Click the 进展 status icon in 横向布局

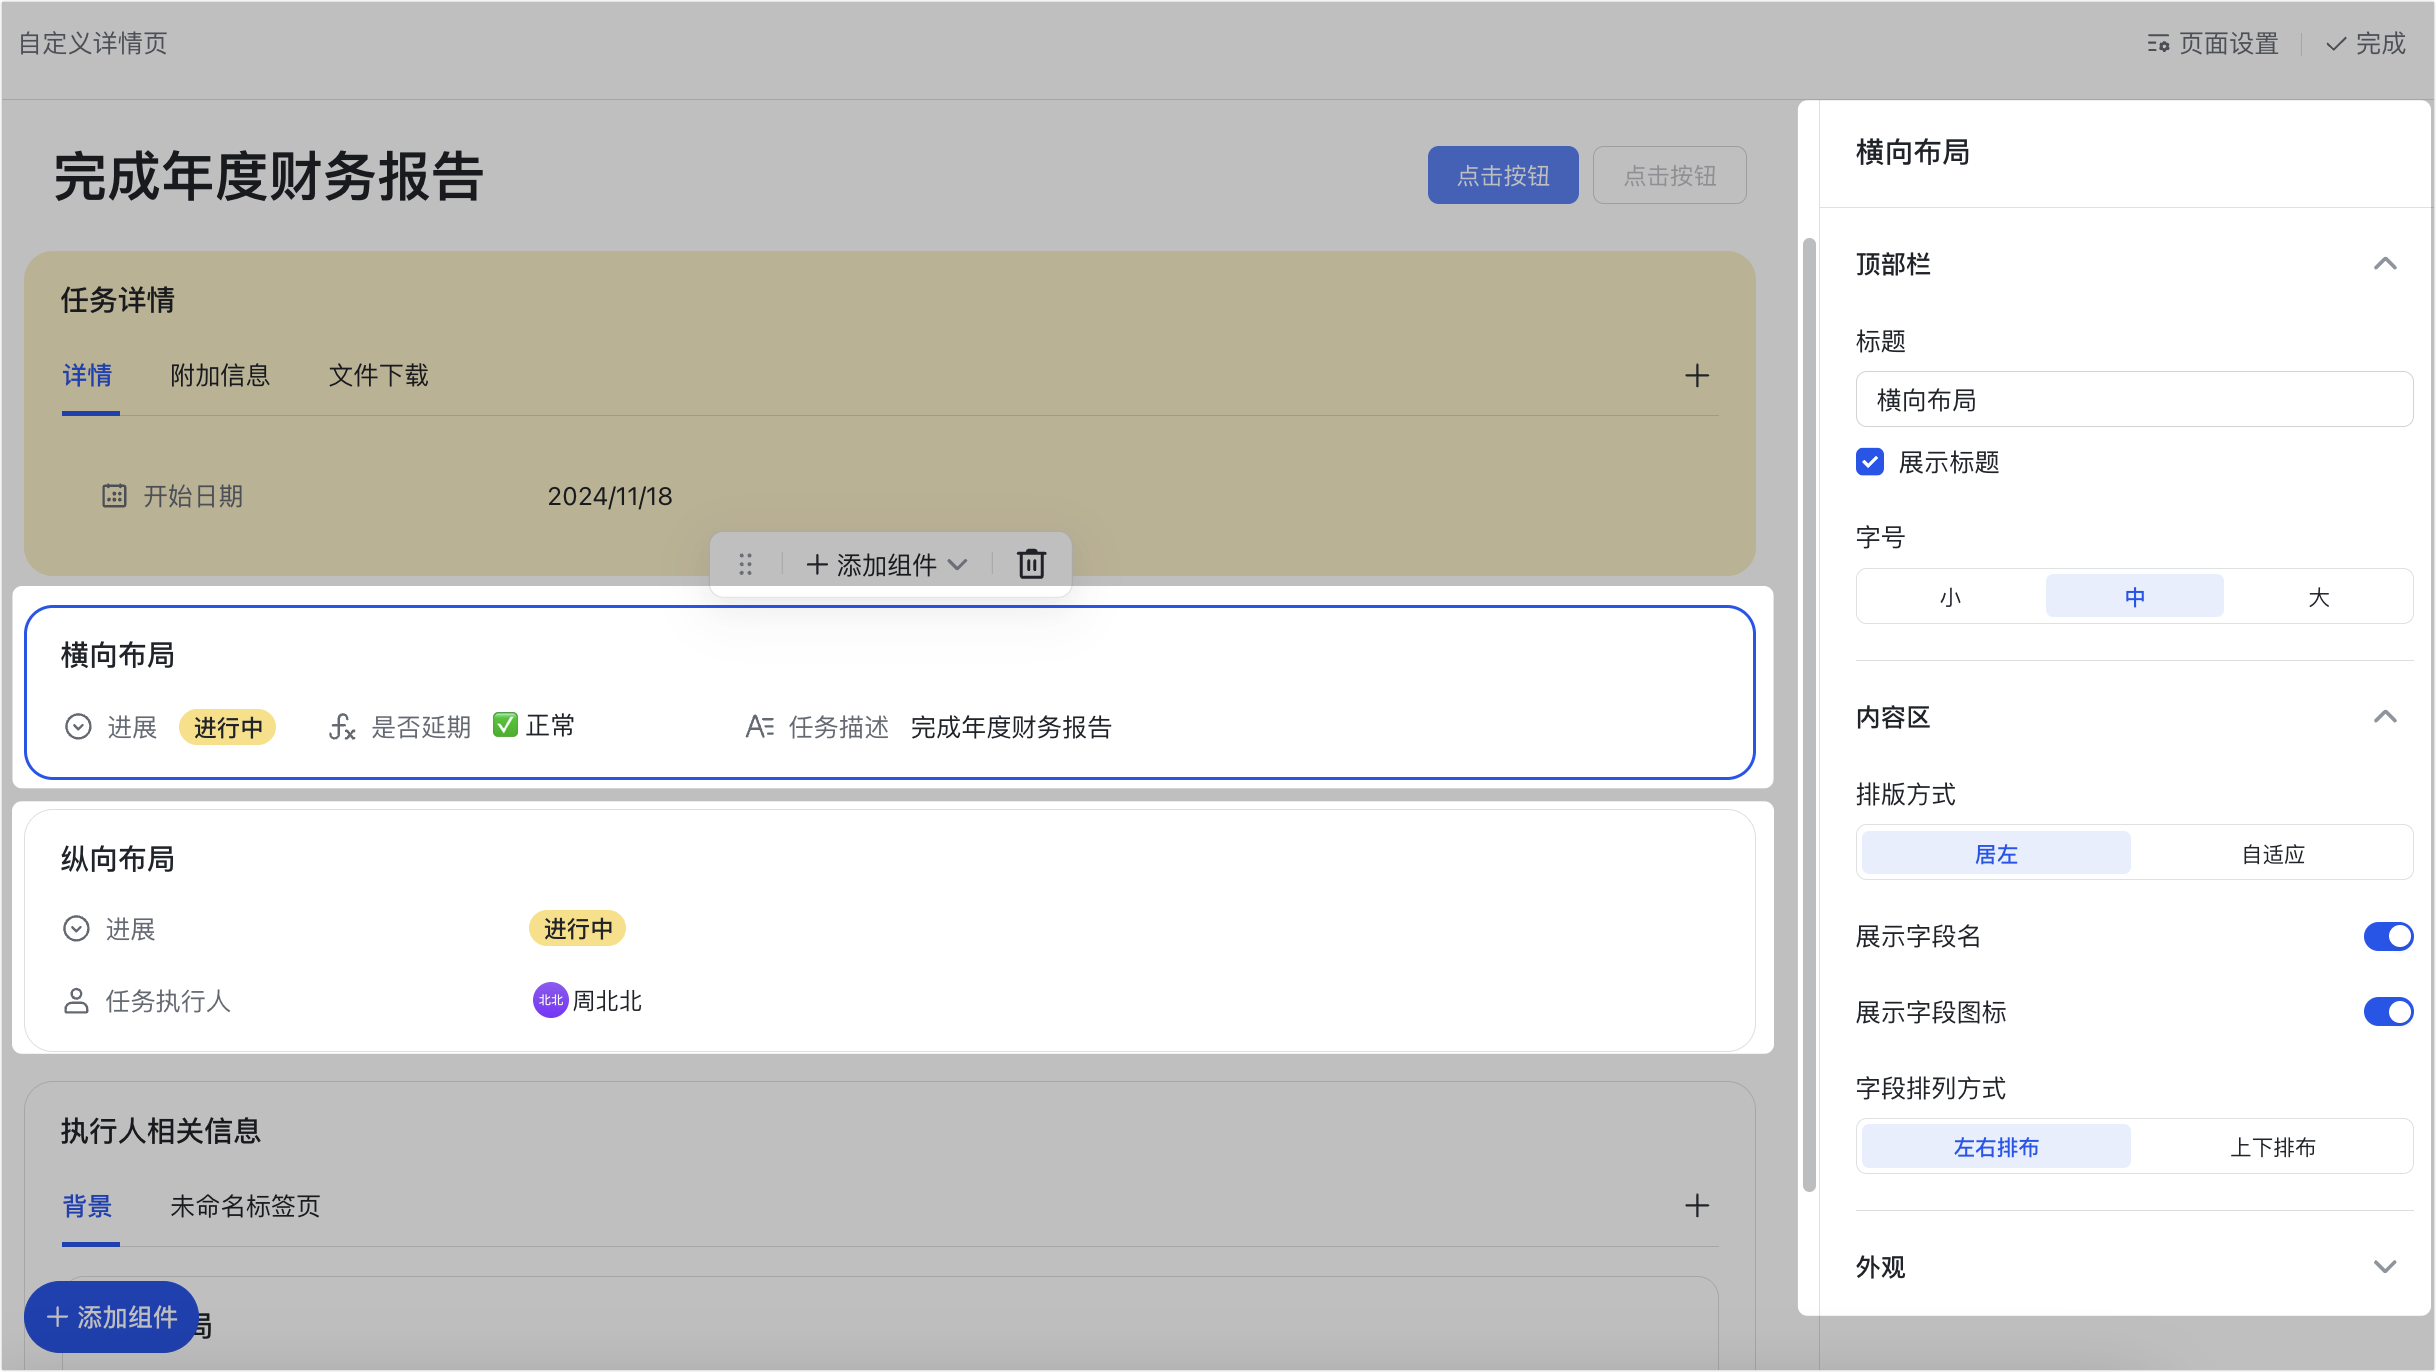pos(78,727)
